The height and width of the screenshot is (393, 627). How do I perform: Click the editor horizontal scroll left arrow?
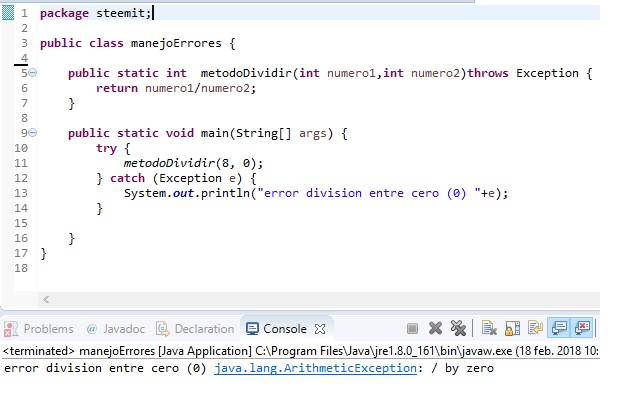coord(46,299)
